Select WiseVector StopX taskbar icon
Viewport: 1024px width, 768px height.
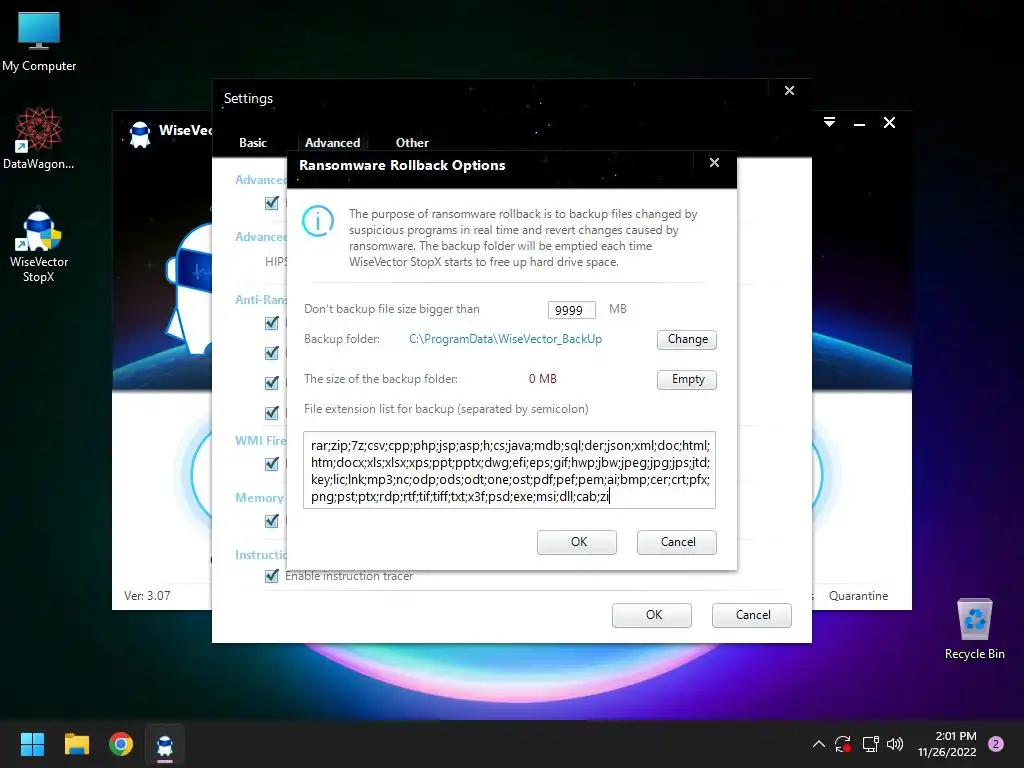click(x=165, y=744)
